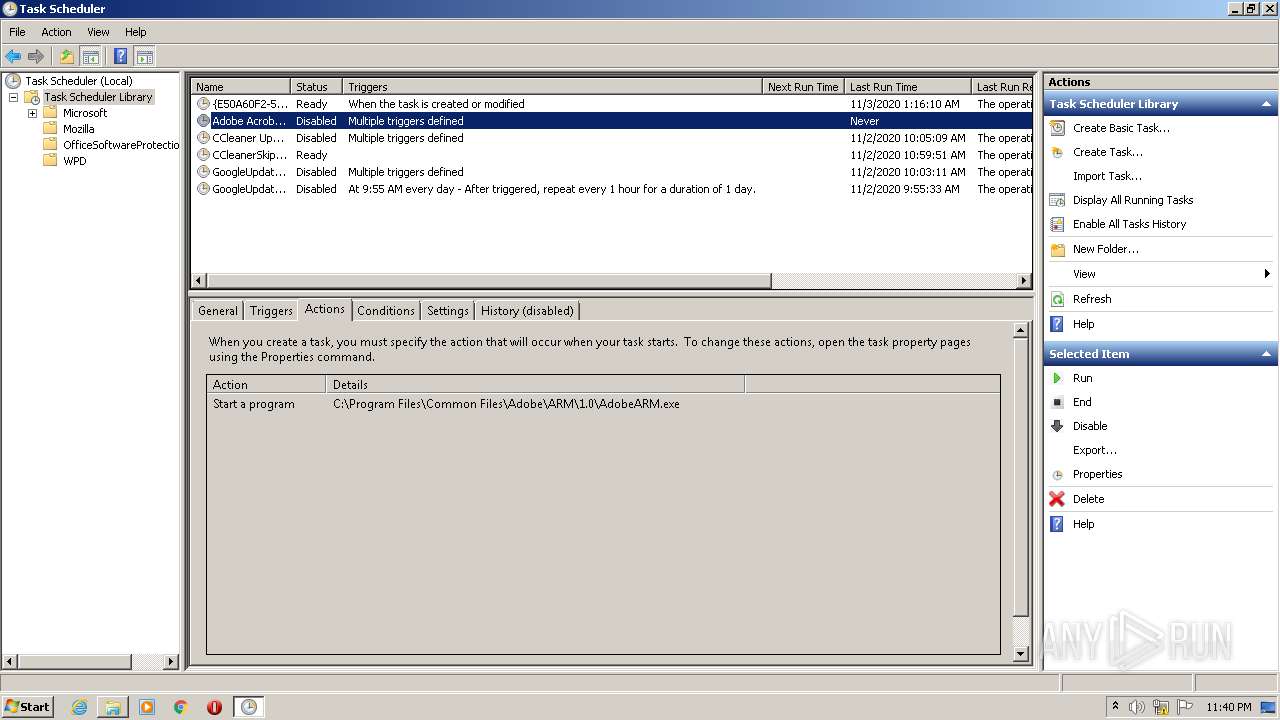Expand the View submenu arrow
1280x720 pixels.
[1267, 274]
